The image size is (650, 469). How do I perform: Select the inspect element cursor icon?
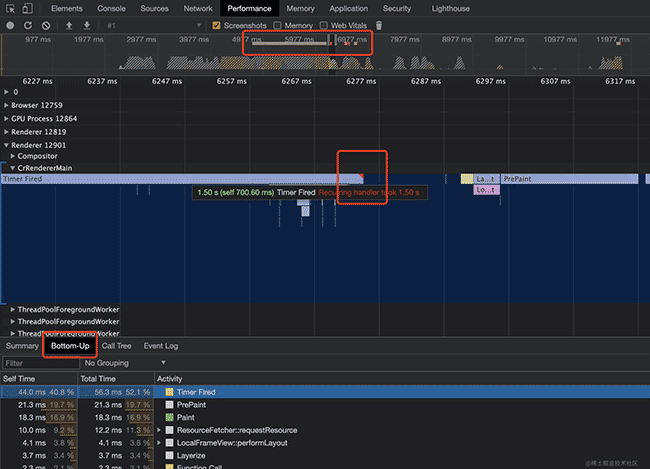click(10, 8)
